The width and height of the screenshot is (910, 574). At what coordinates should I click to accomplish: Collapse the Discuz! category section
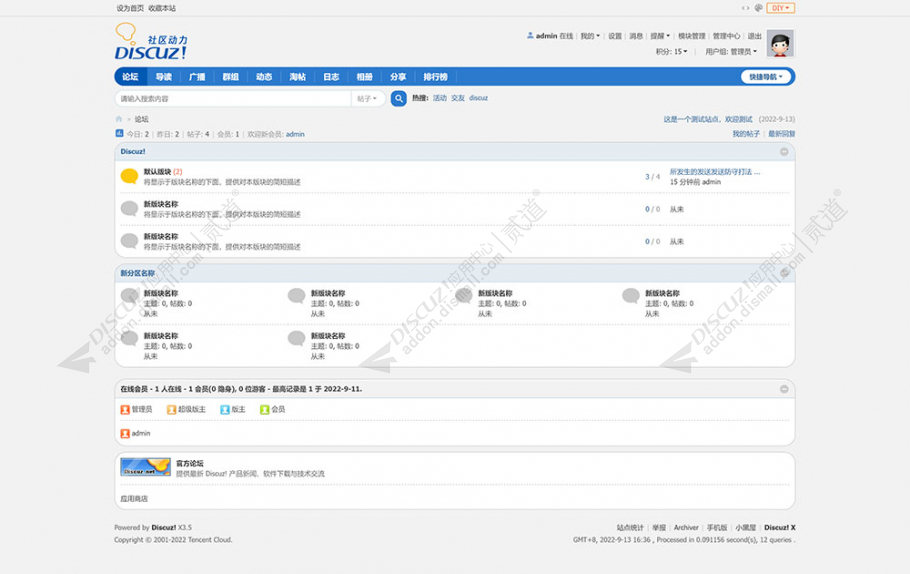tap(784, 151)
